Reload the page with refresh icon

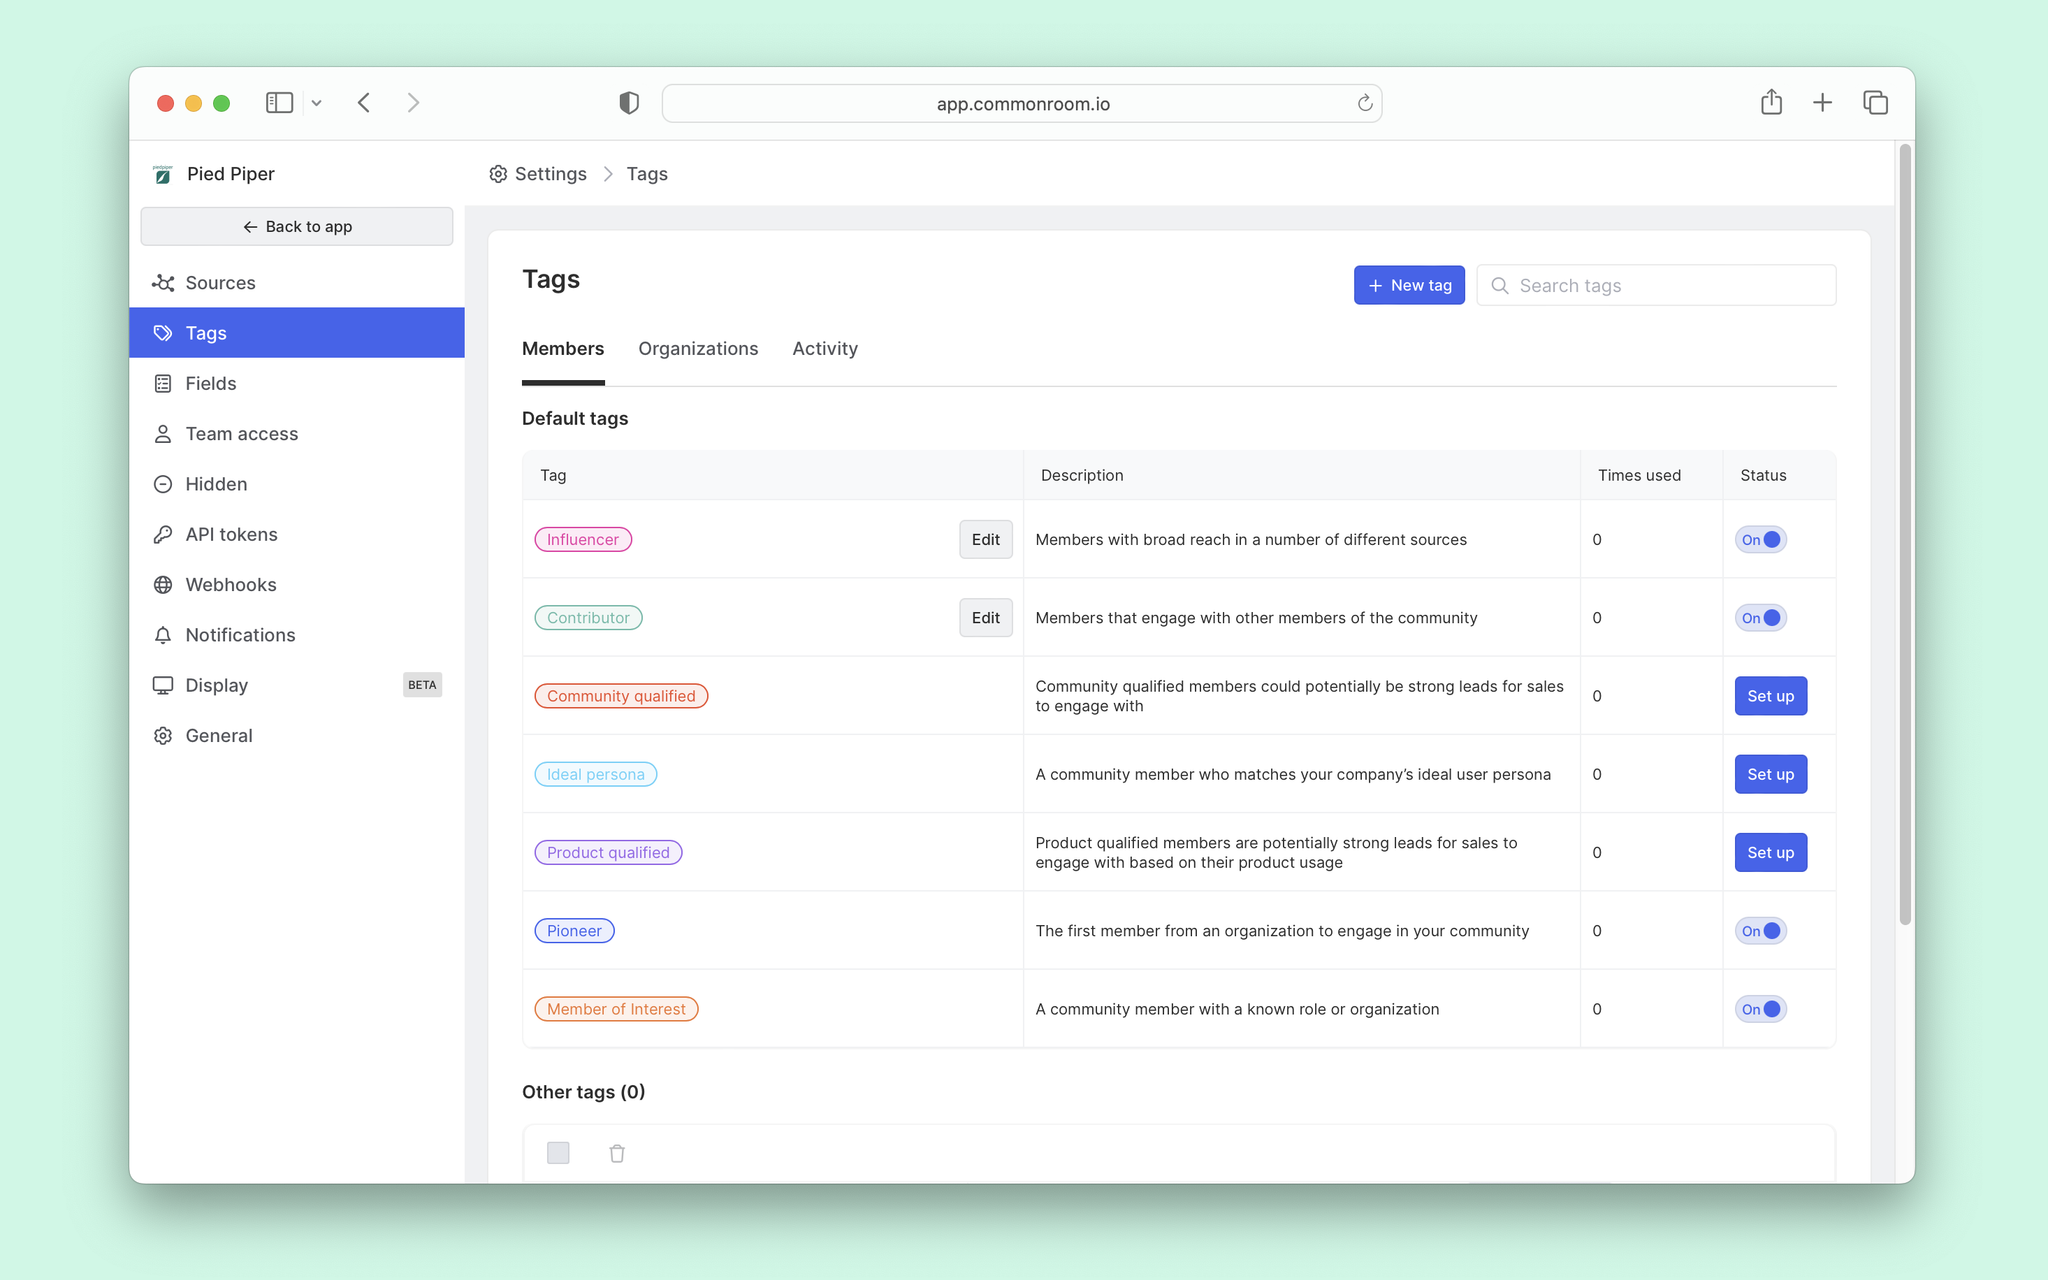tap(1364, 103)
